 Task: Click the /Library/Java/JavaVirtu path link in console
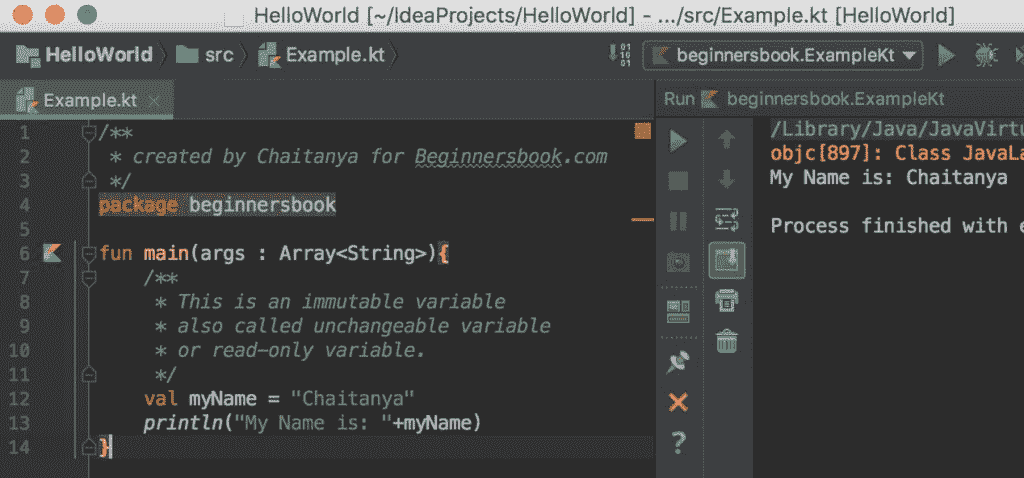897,129
